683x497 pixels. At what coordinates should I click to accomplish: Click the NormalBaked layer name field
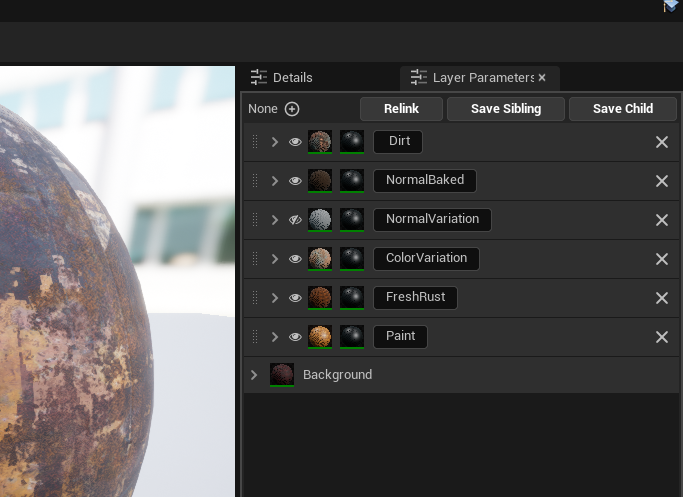click(425, 180)
